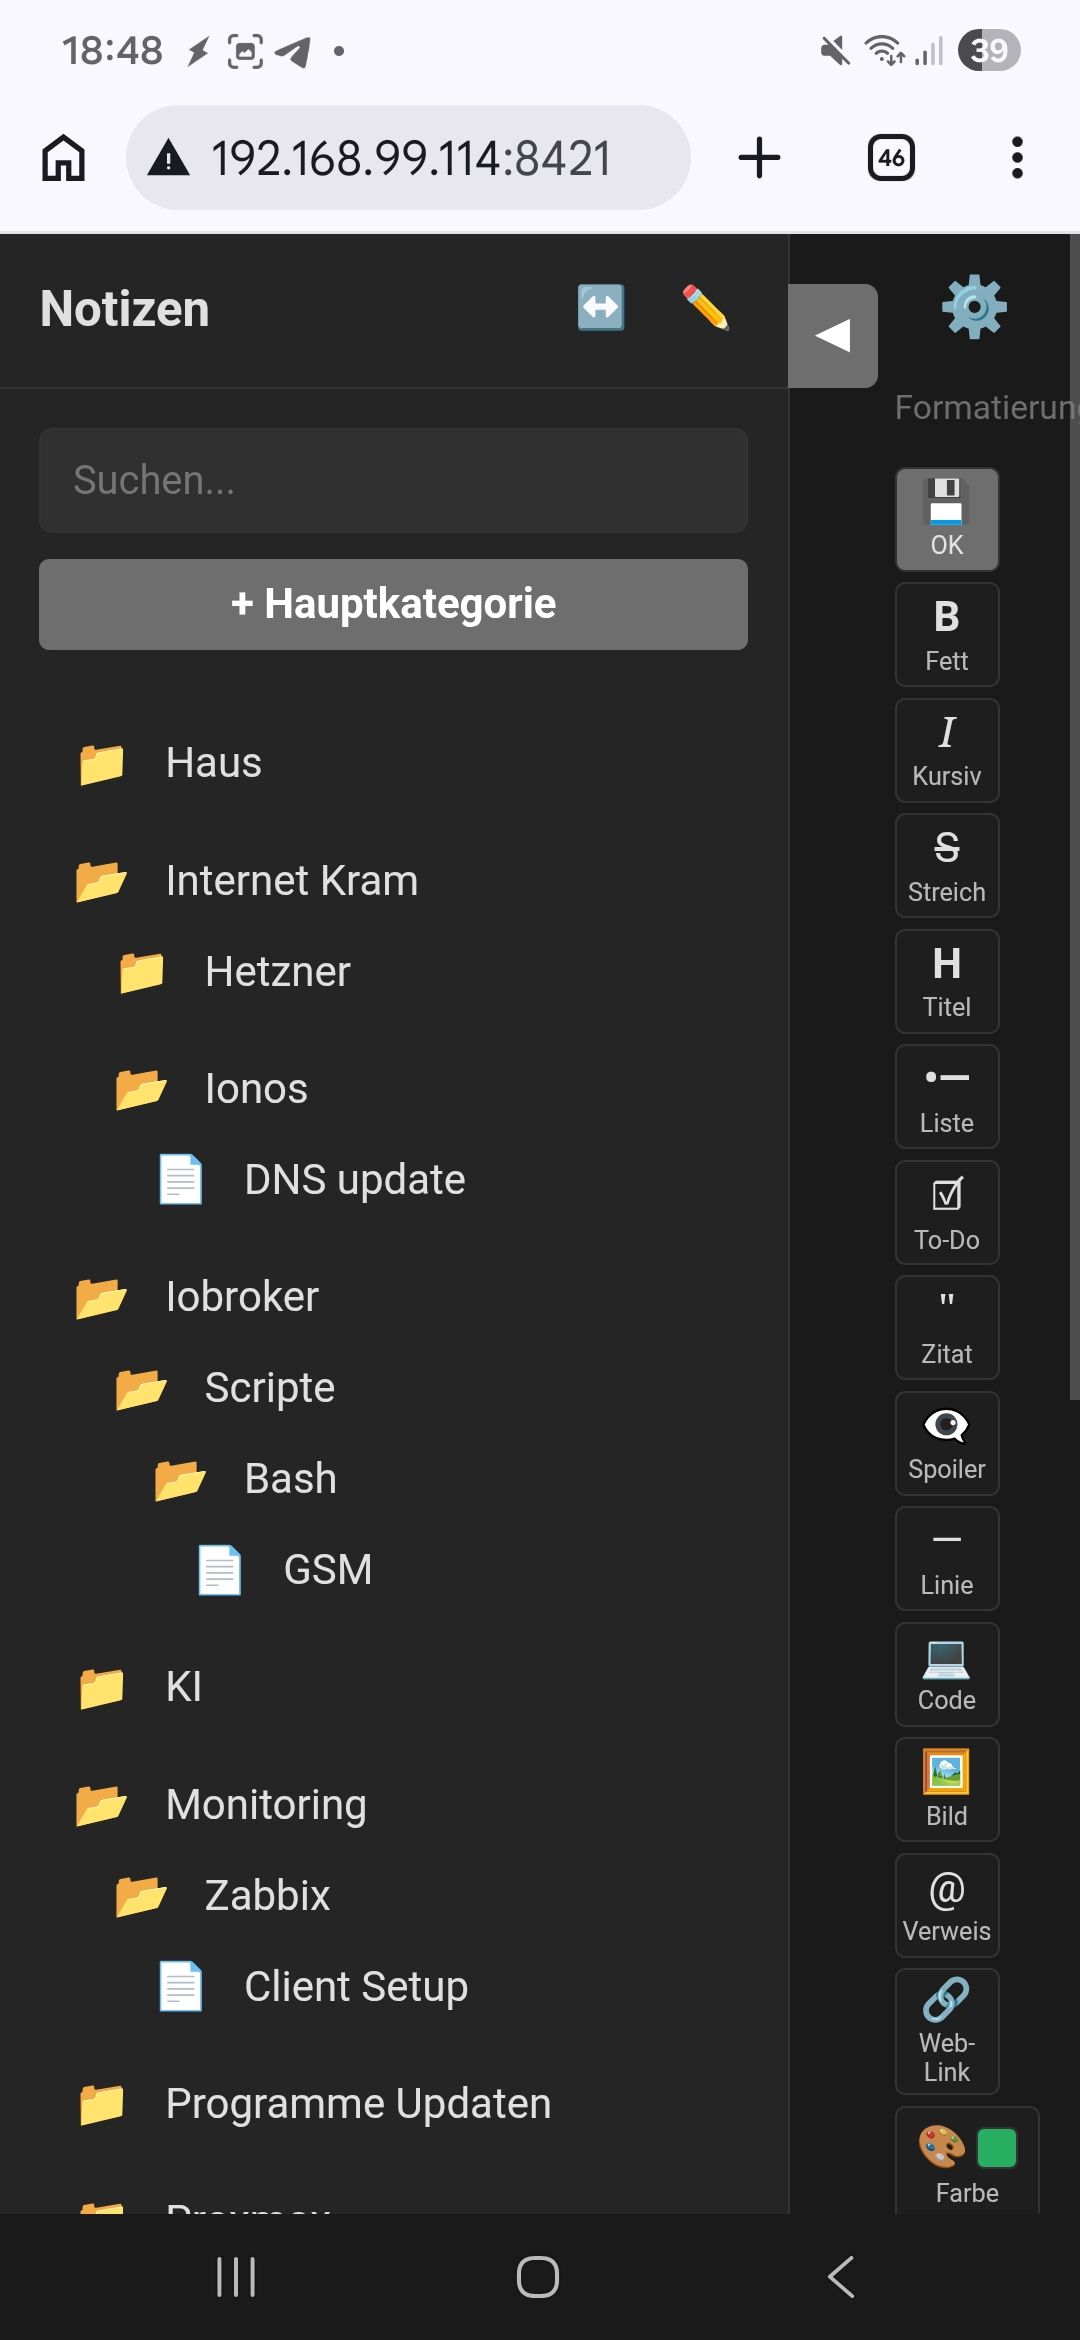Viewport: 1080px width, 2340px height.
Task: Open settings via the gear icon
Action: click(973, 307)
